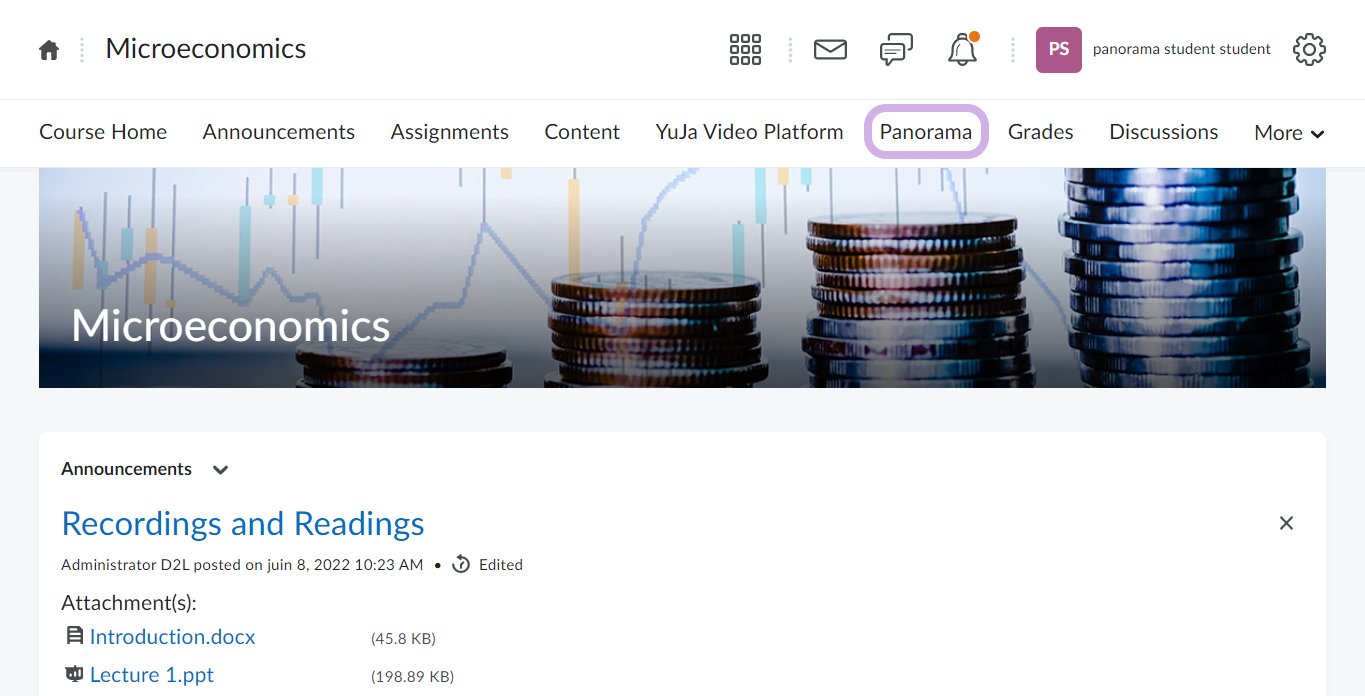Image resolution: width=1365 pixels, height=696 pixels.
Task: Check the update alerts bell icon
Action: pyautogui.click(x=962, y=49)
